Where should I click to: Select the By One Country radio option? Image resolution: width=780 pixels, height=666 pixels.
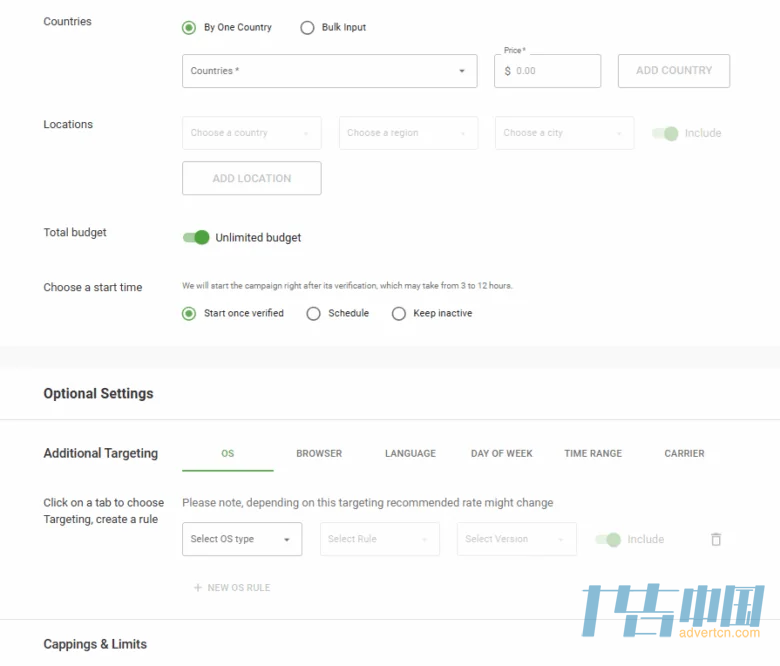[x=189, y=28]
